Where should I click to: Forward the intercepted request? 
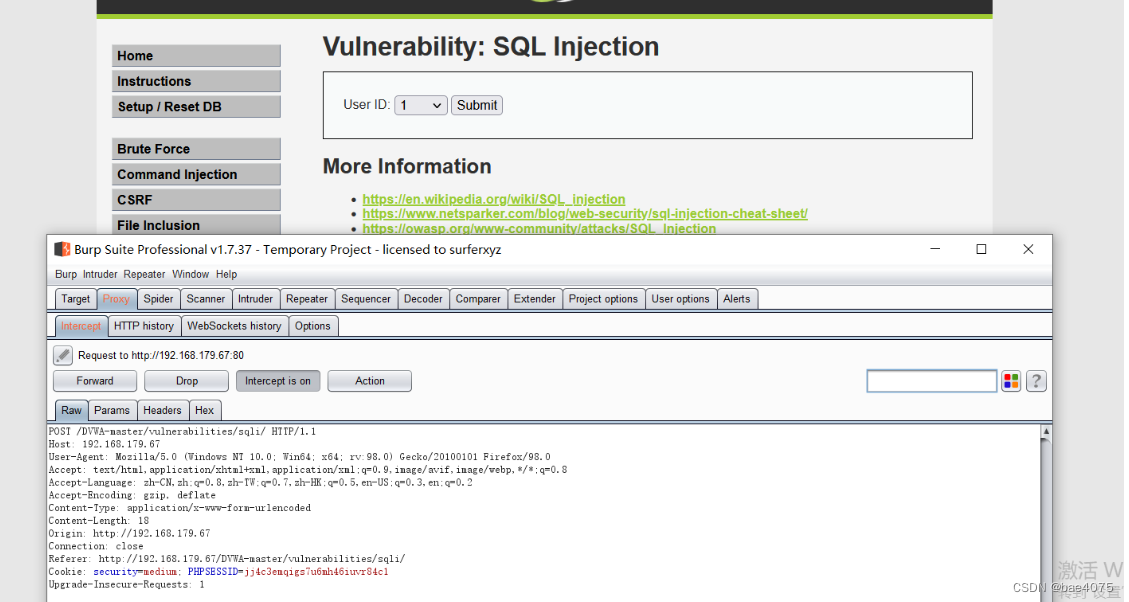(x=95, y=381)
